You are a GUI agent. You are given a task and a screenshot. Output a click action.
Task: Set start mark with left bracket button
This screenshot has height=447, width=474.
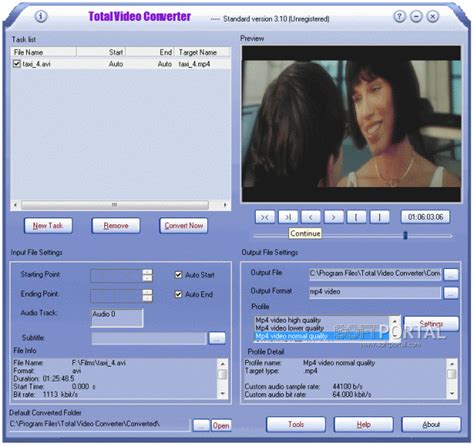[x=356, y=217]
